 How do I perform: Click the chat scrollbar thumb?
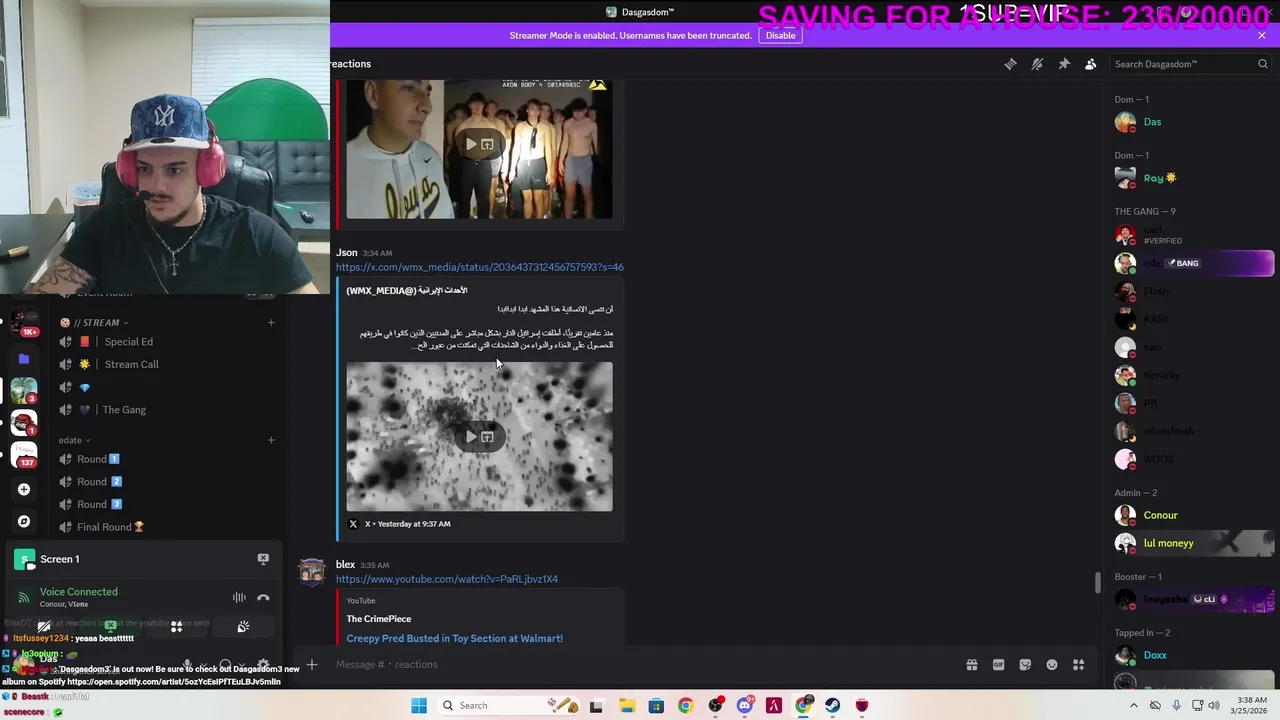point(1097,582)
